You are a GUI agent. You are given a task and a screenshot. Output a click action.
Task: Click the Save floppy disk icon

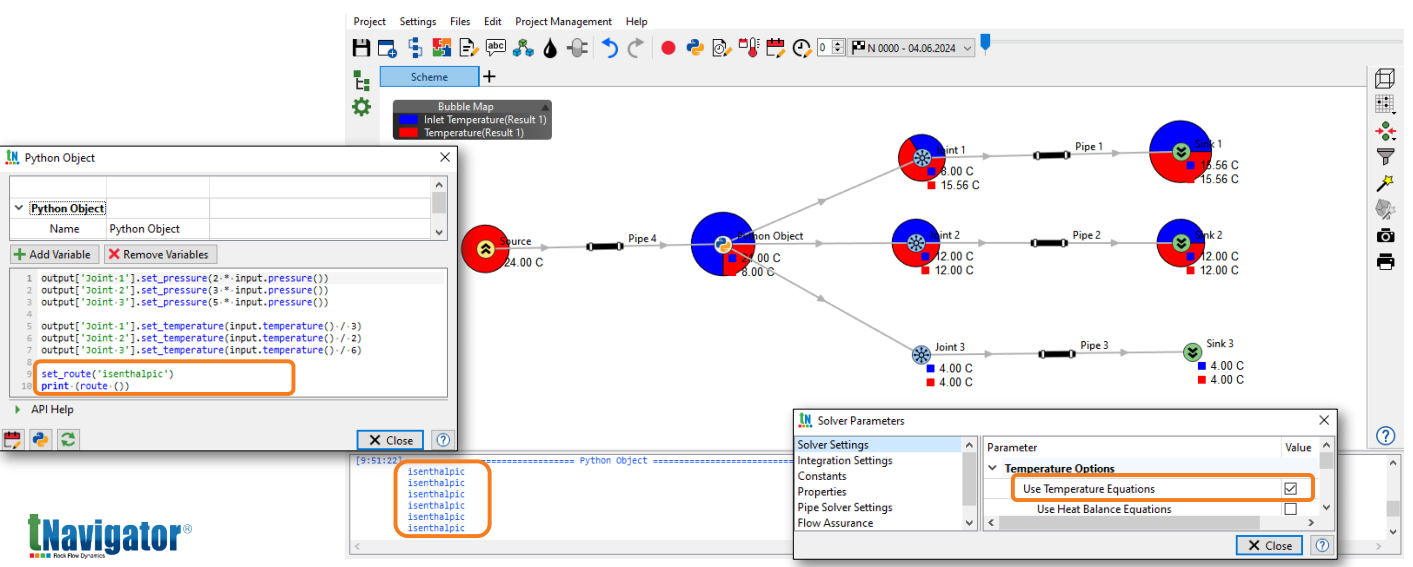[x=362, y=48]
